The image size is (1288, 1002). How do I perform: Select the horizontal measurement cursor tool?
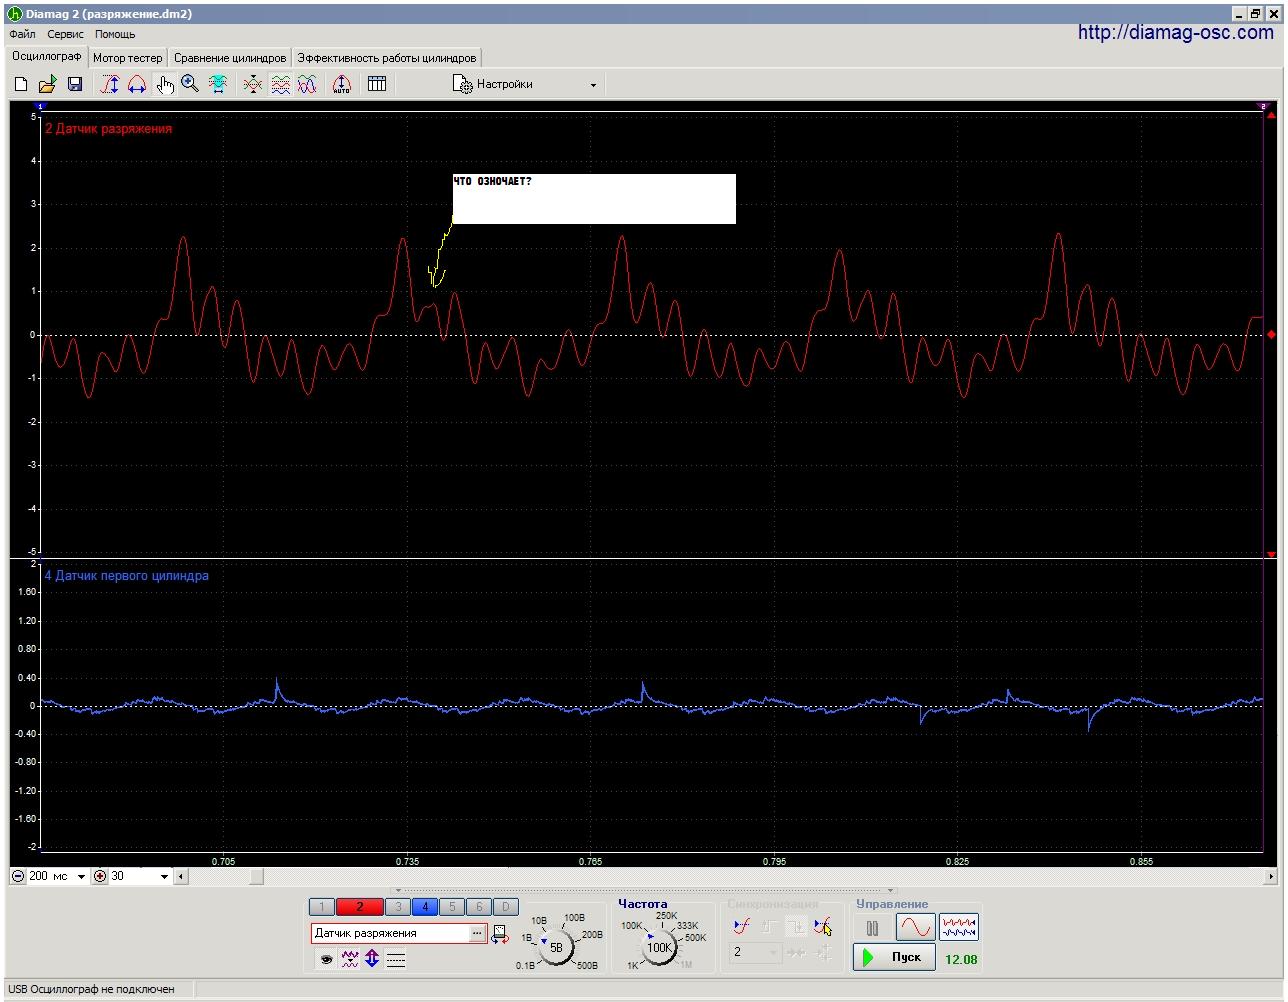tap(137, 85)
